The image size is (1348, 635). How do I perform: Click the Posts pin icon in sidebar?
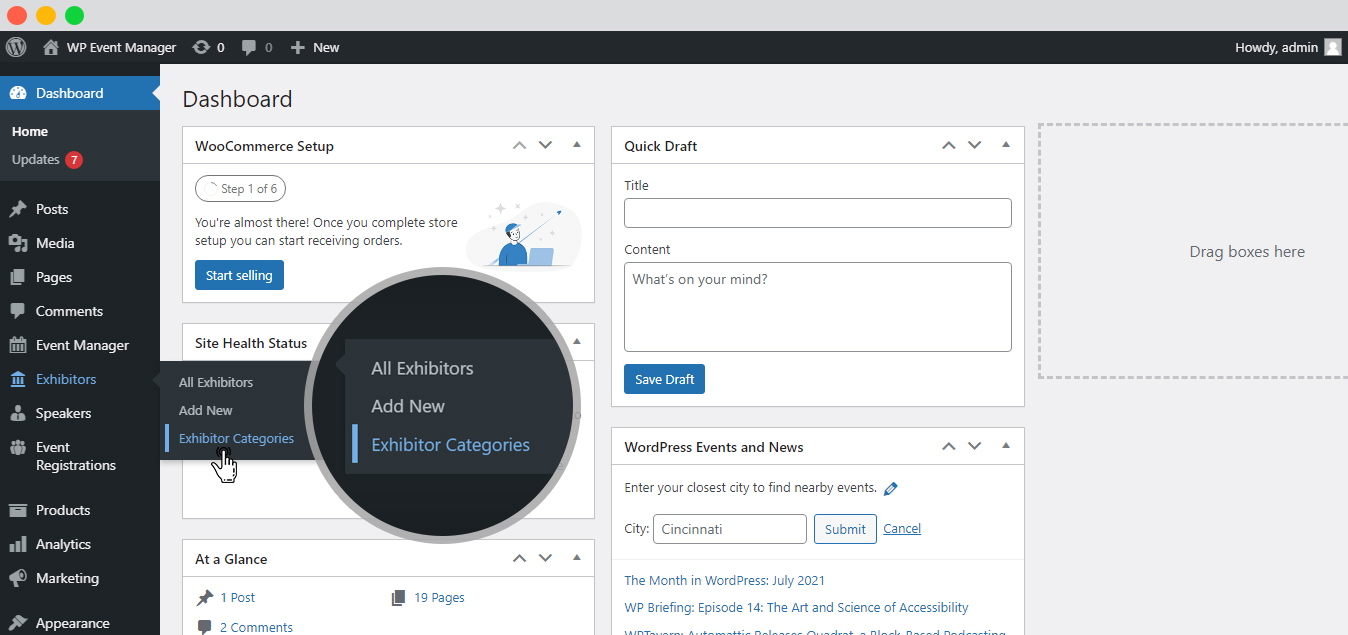(x=18, y=209)
